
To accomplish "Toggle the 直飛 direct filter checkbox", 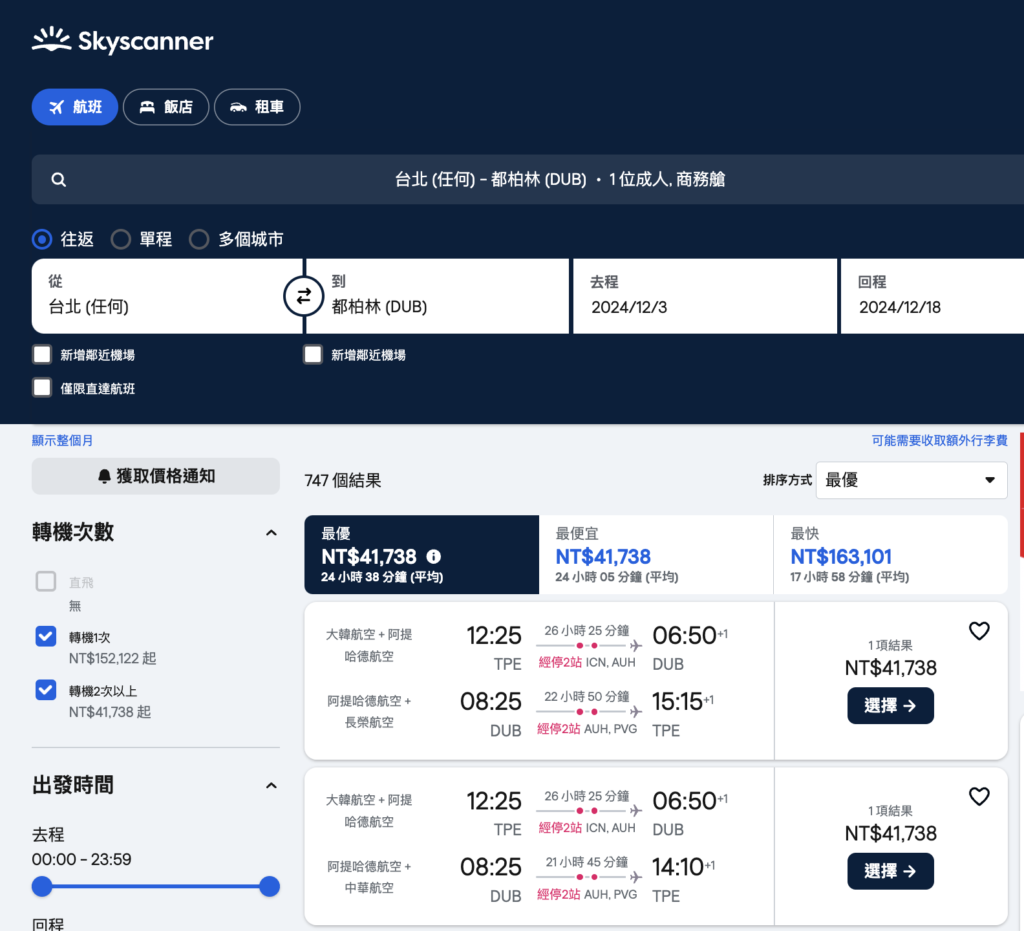I will click(46, 581).
